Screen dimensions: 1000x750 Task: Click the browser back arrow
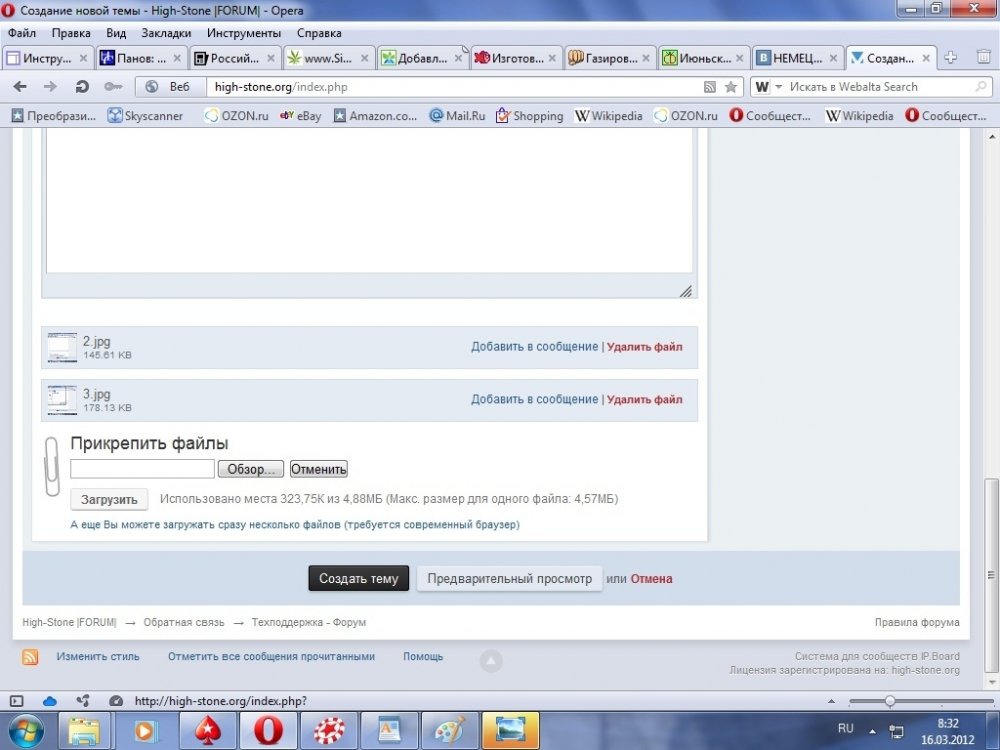click(20, 87)
